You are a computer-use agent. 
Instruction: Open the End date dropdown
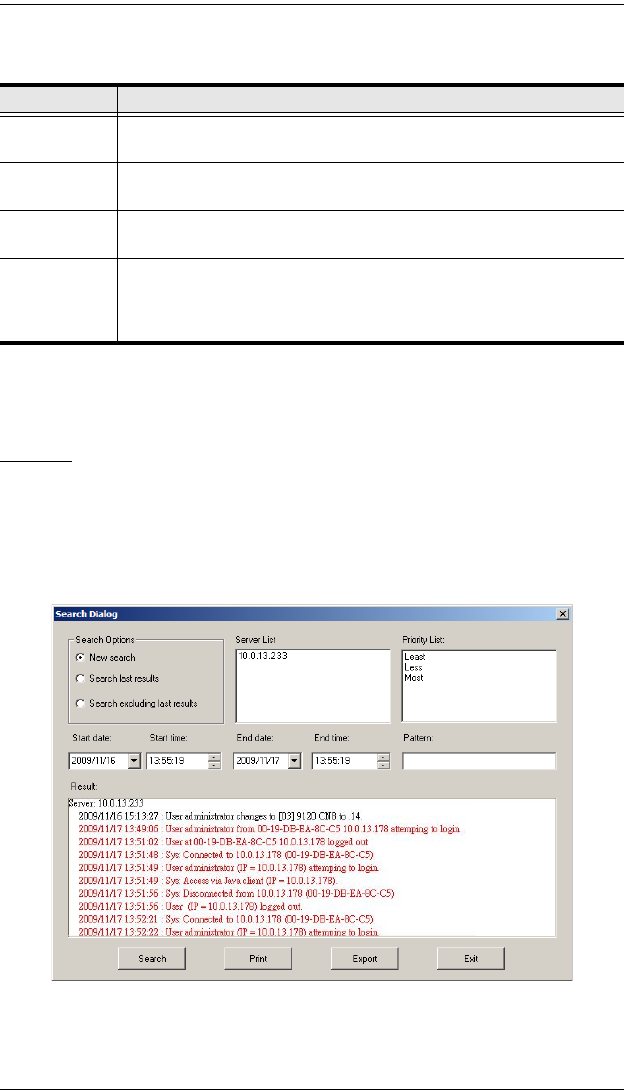[295, 761]
